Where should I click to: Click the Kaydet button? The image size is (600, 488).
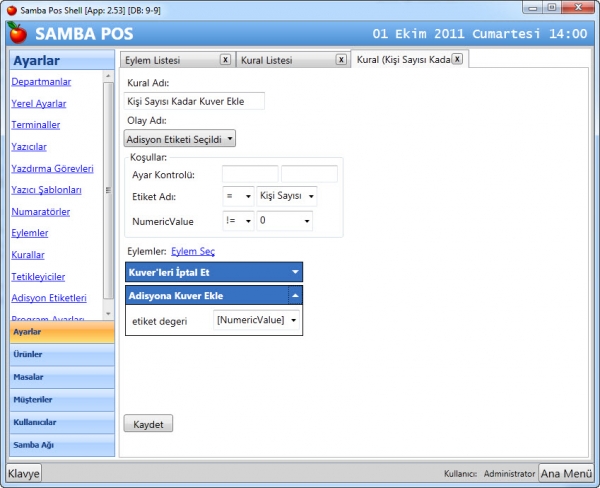(148, 424)
